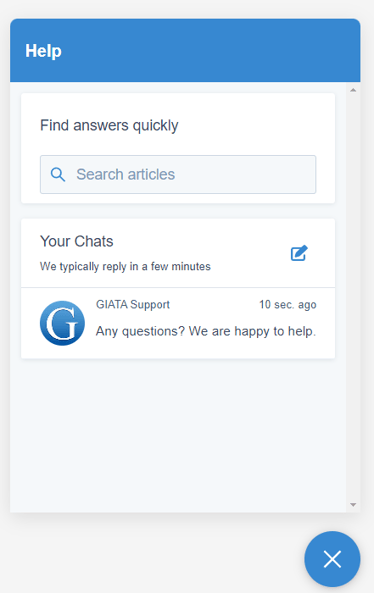
Task: Click the scrollbar up arrow
Action: 353,90
